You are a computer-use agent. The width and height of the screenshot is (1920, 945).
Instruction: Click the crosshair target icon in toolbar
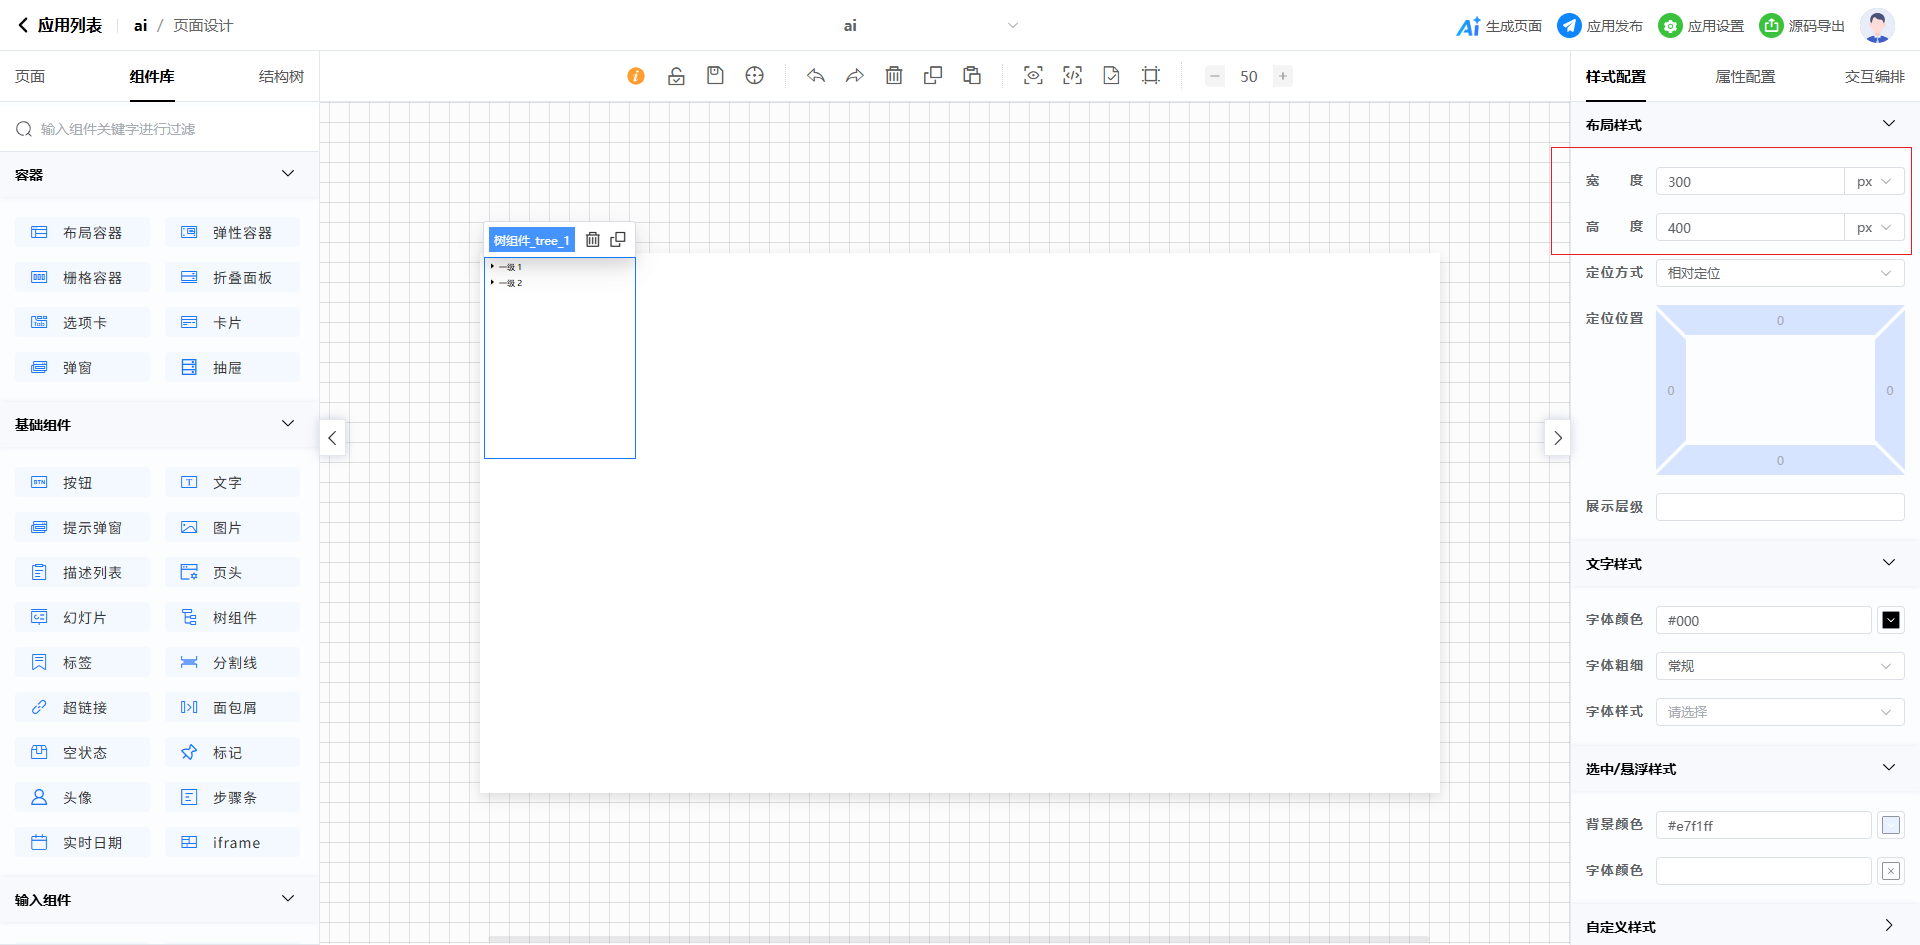click(755, 76)
